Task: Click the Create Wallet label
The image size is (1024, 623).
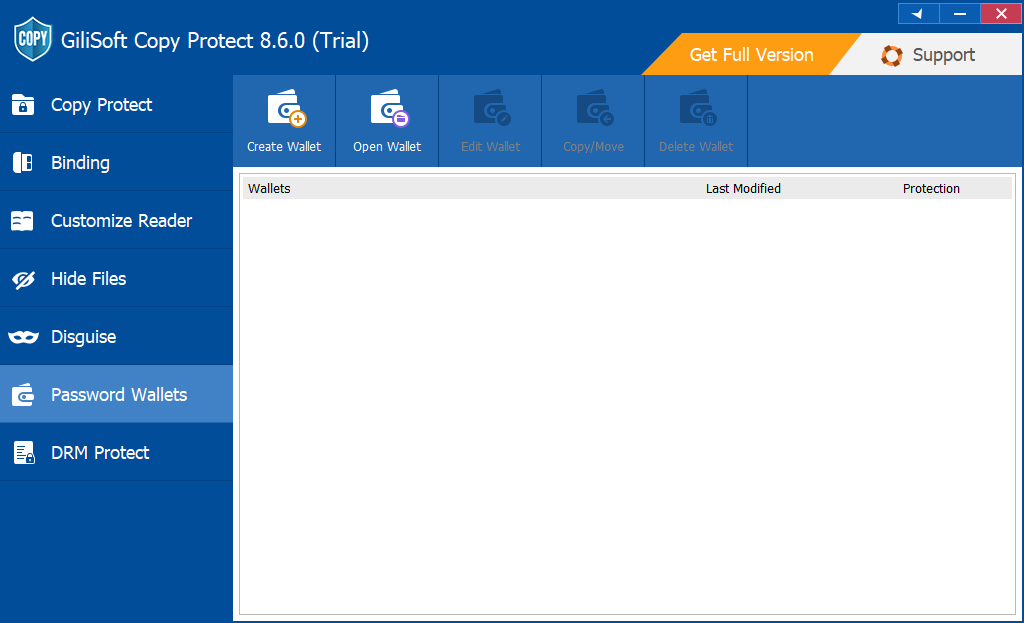Action: pos(284,147)
